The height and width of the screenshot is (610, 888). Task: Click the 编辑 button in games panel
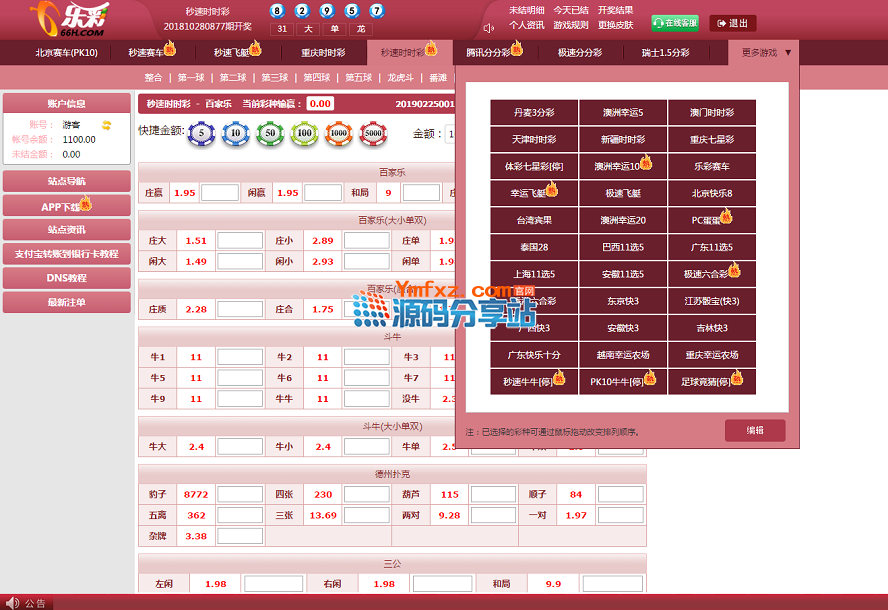pos(755,430)
